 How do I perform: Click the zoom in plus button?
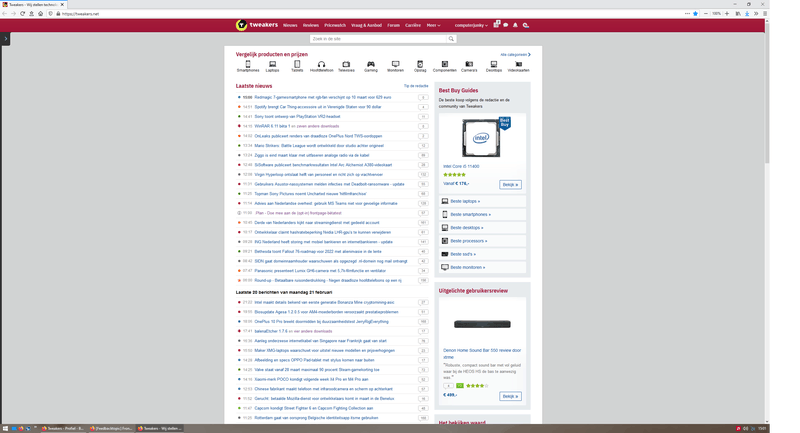click(x=727, y=14)
